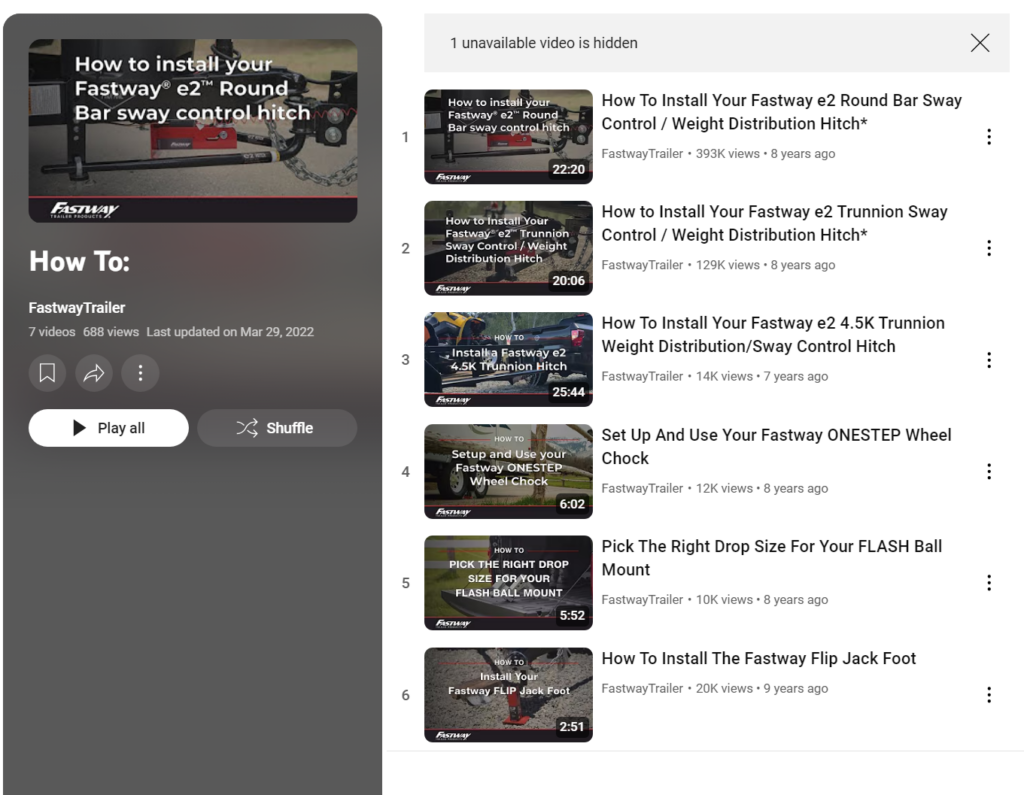Open the 22:20 Round Bar video thumbnail
1024x795 pixels.
point(508,137)
